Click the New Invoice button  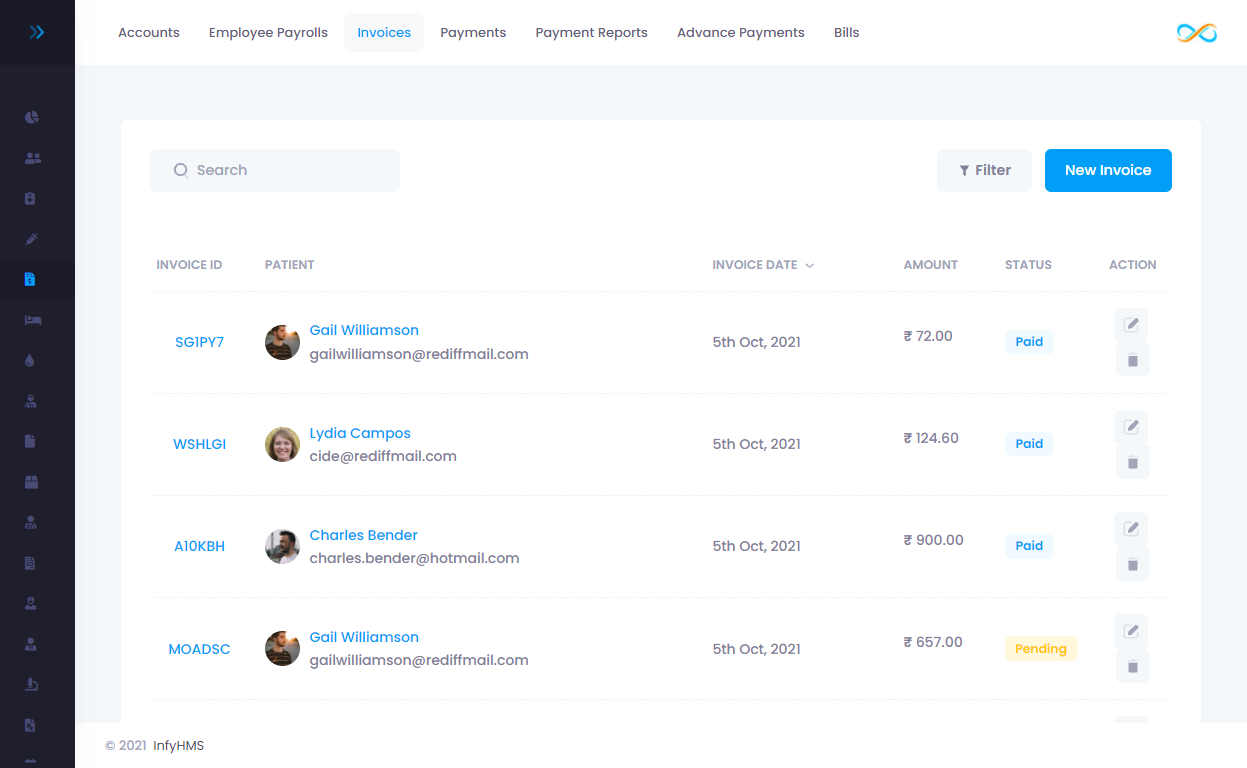pos(1108,170)
